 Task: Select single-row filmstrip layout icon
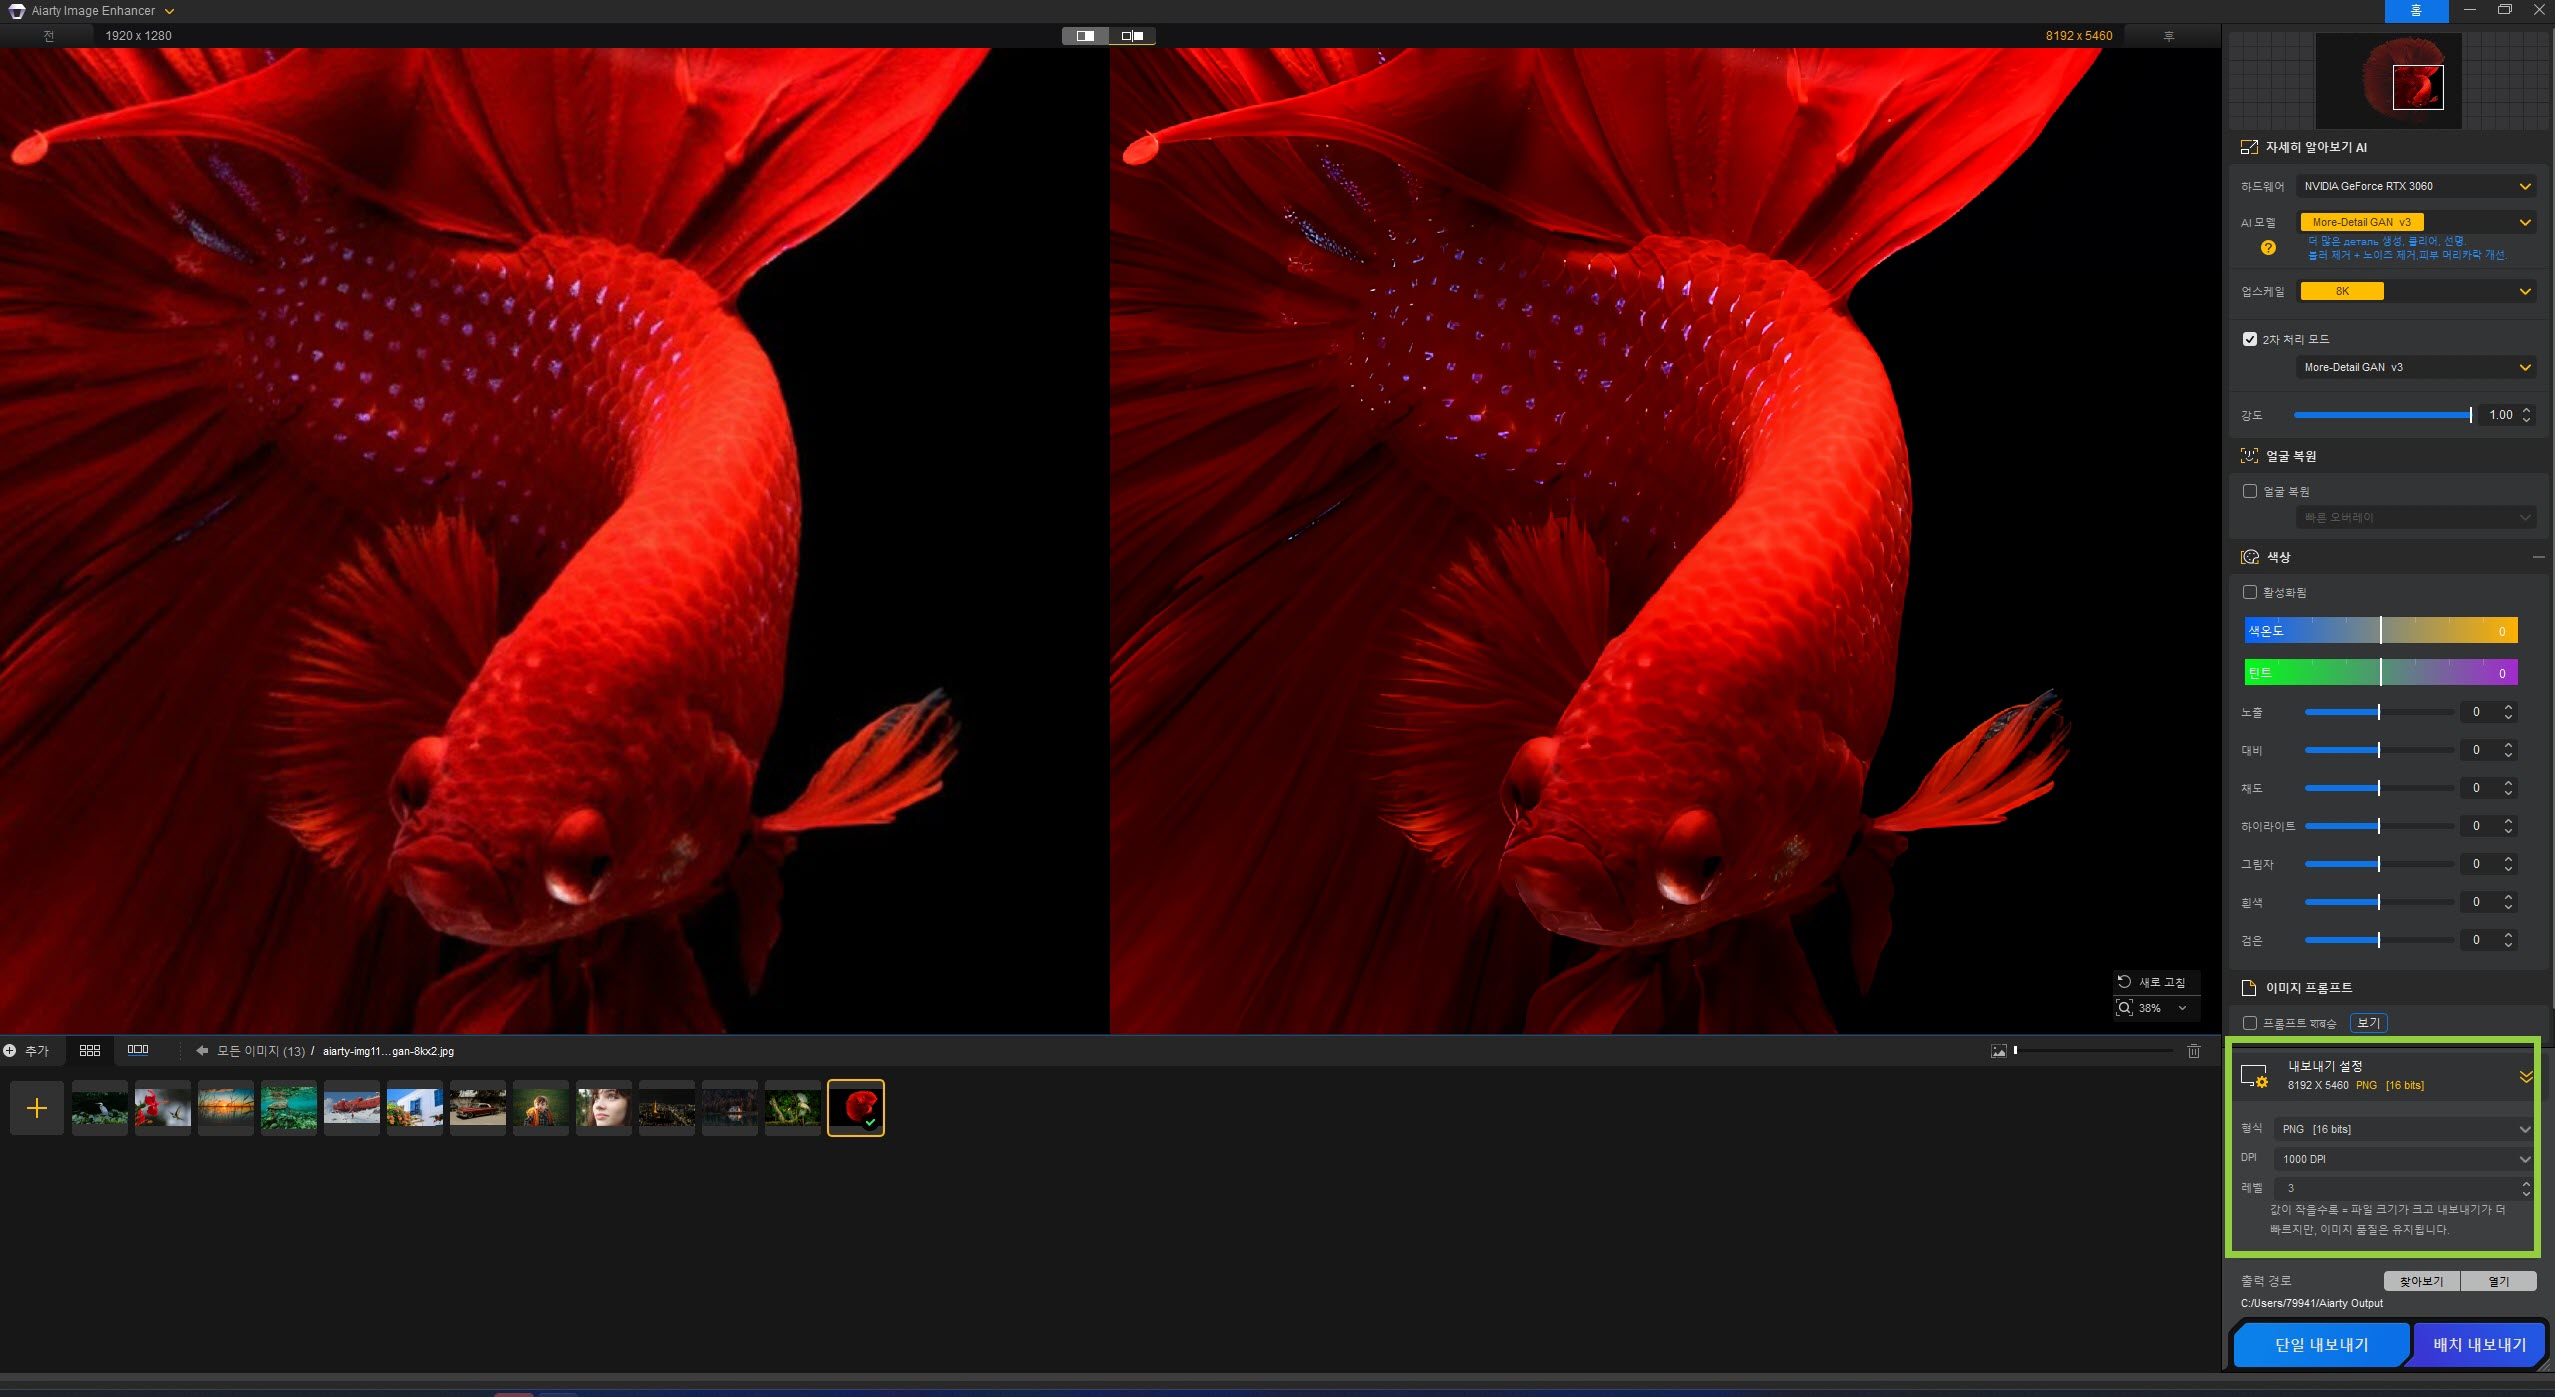pyautogui.click(x=138, y=1050)
